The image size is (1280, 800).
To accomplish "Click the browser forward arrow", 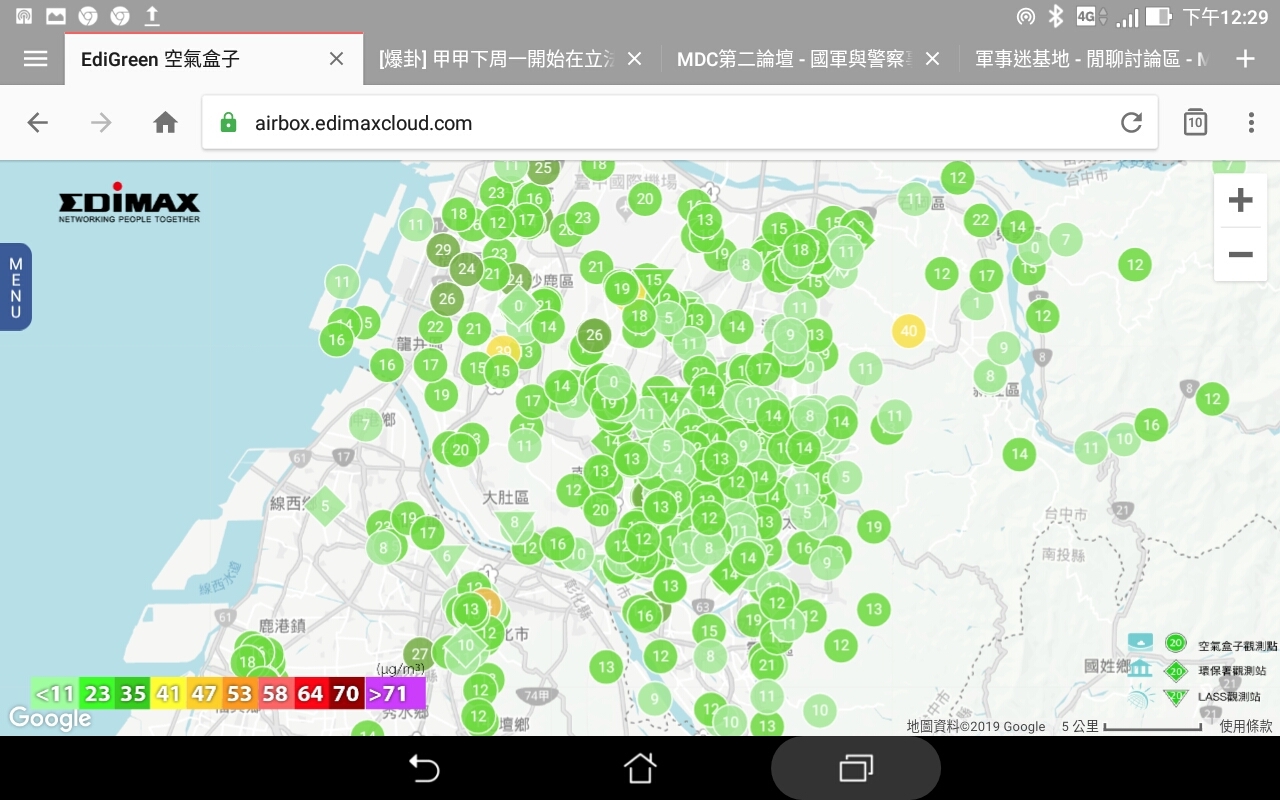I will point(101,123).
